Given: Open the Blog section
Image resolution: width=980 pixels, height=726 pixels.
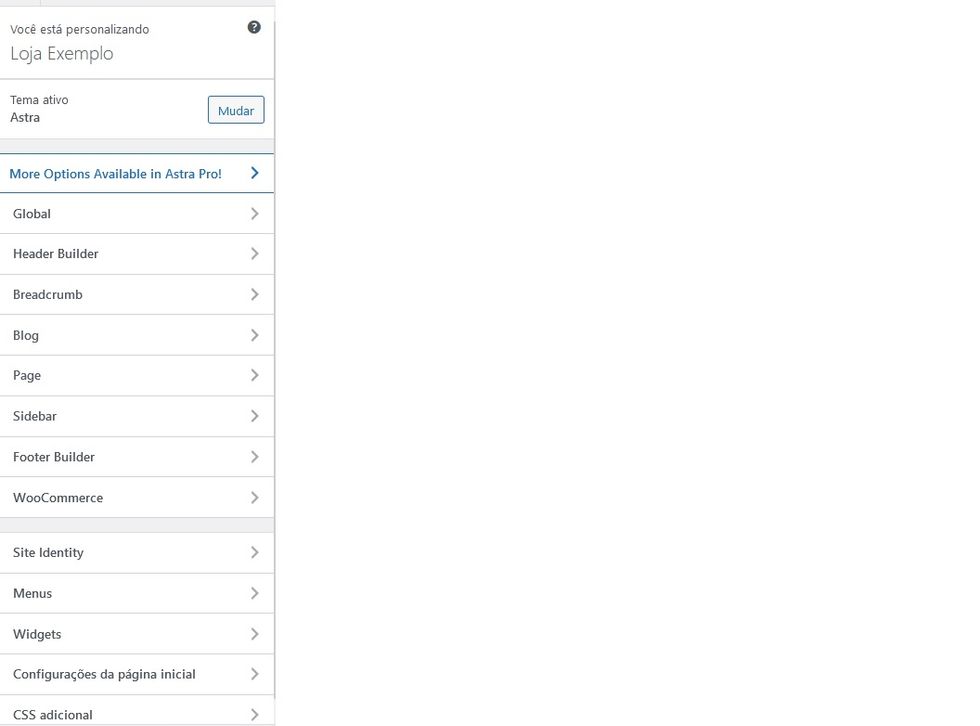Looking at the screenshot, I should coord(137,335).
